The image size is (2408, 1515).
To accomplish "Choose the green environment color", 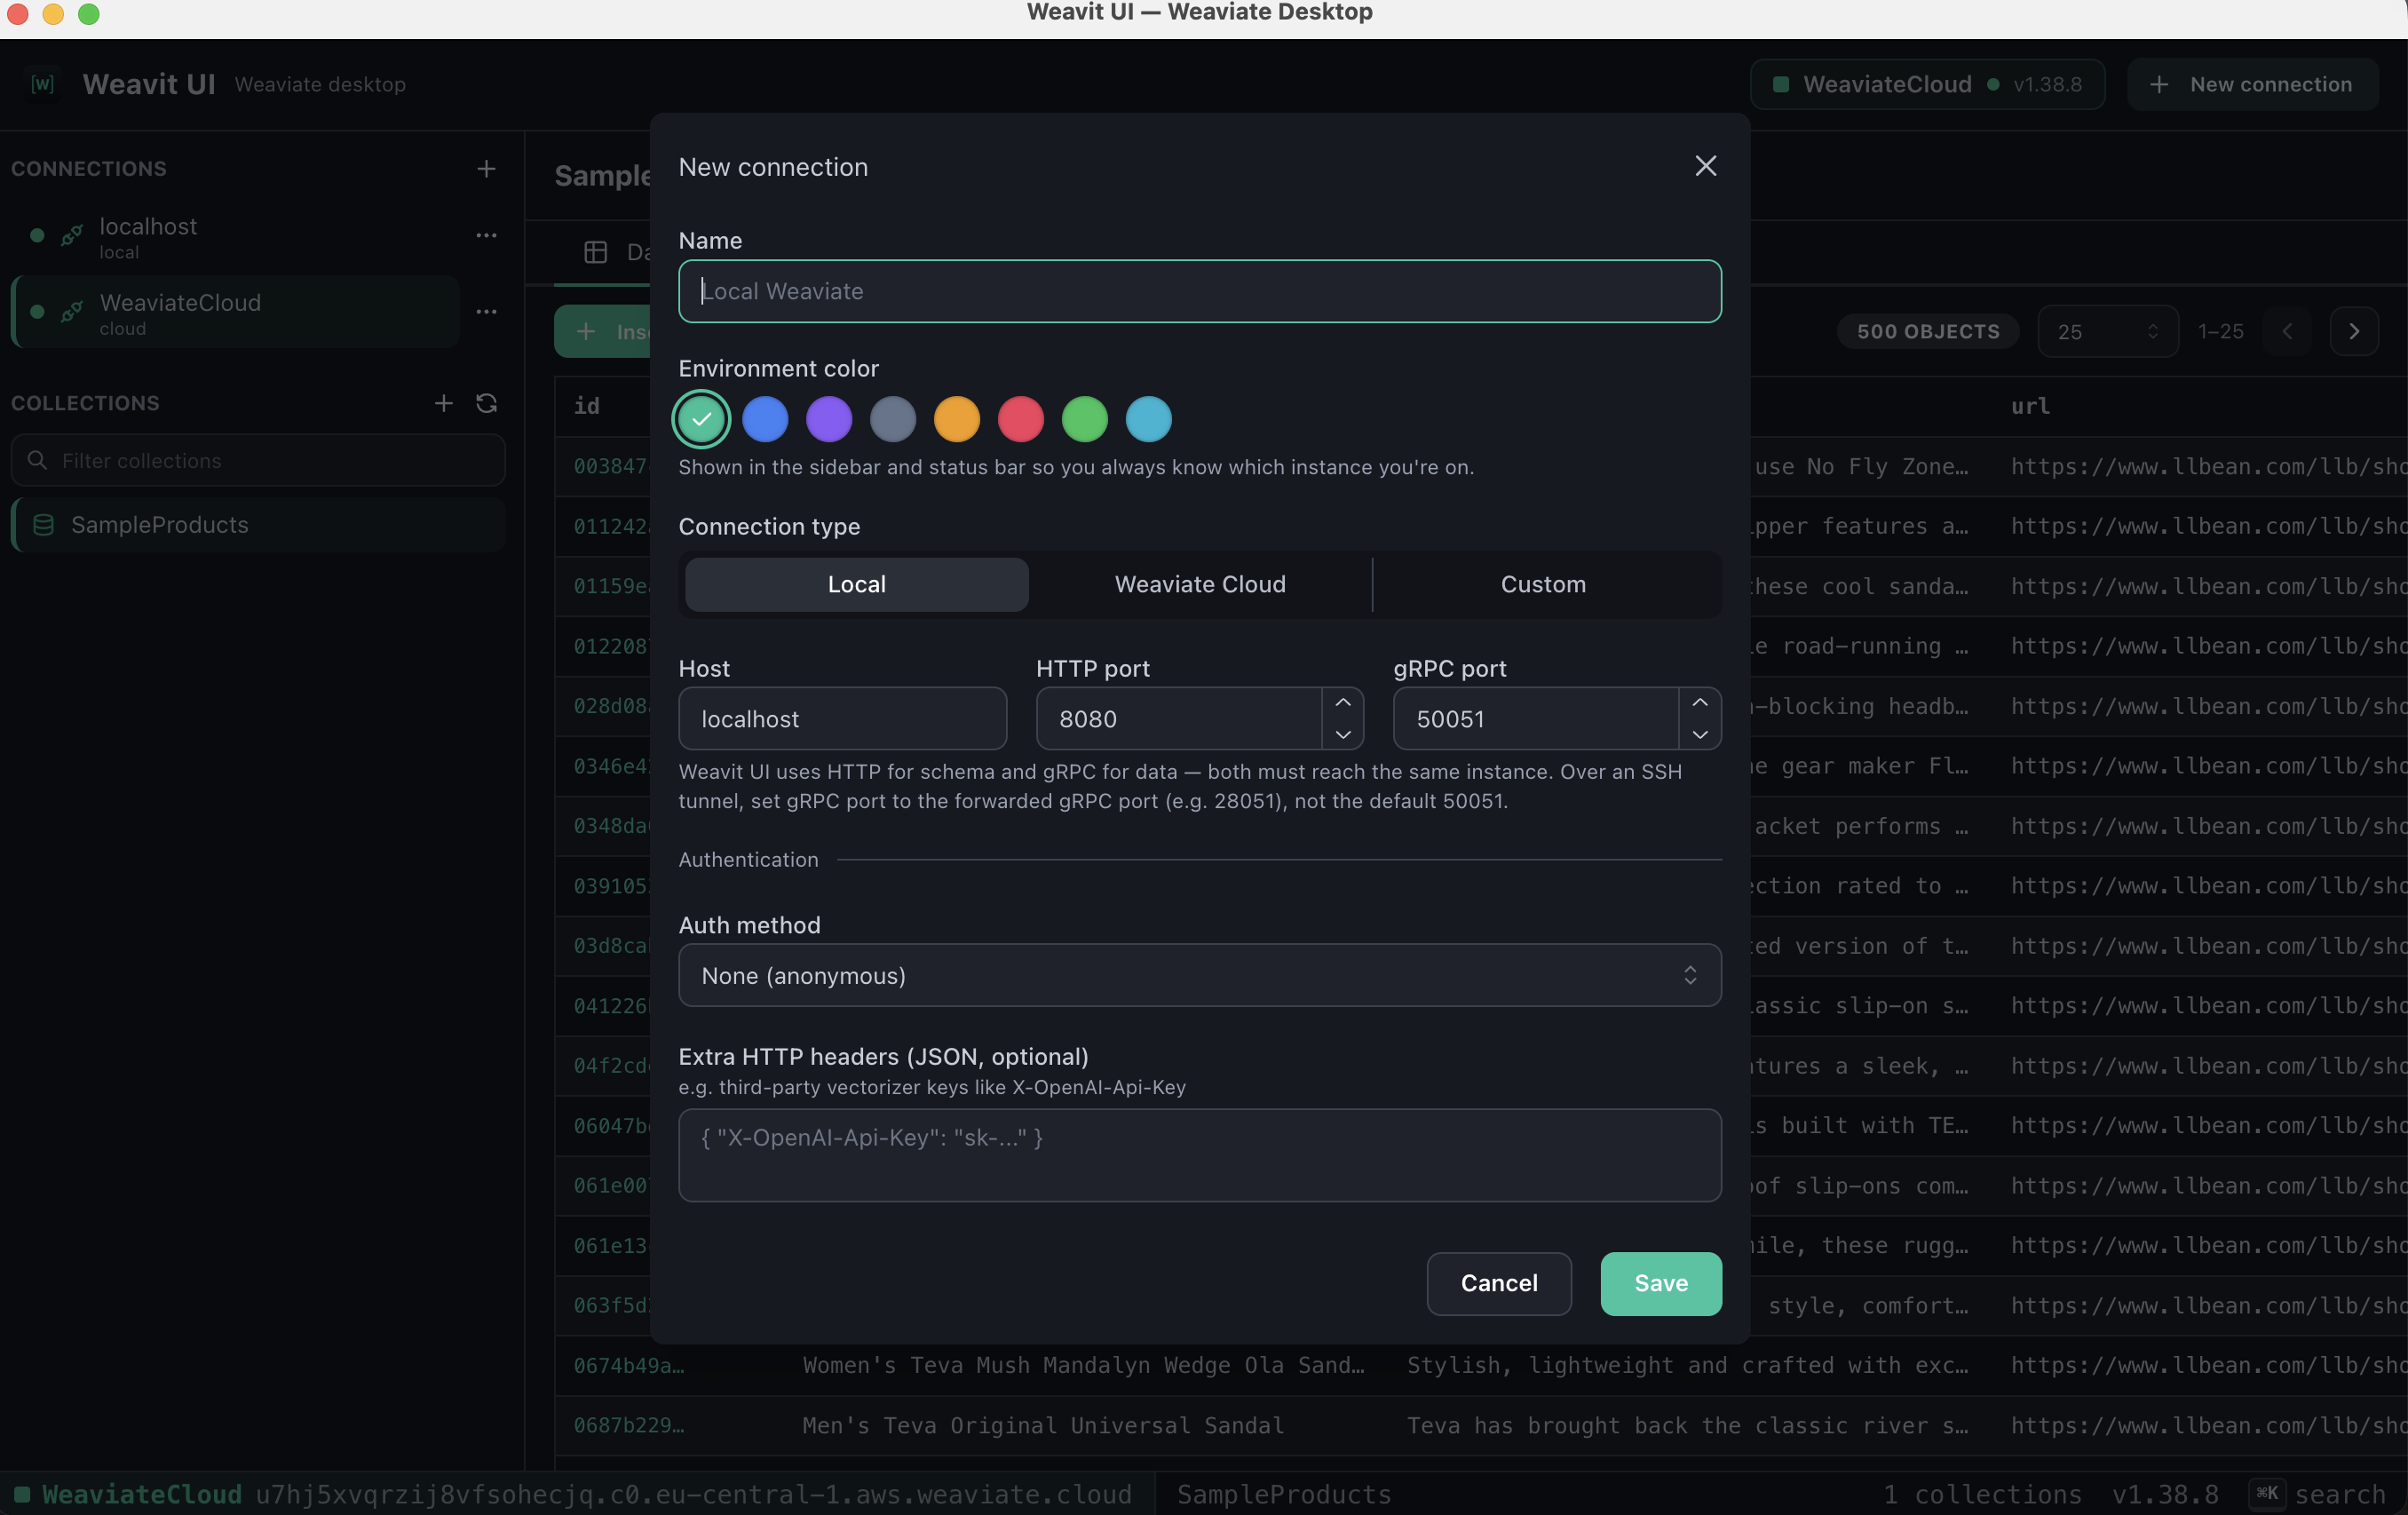I will click(x=1085, y=419).
